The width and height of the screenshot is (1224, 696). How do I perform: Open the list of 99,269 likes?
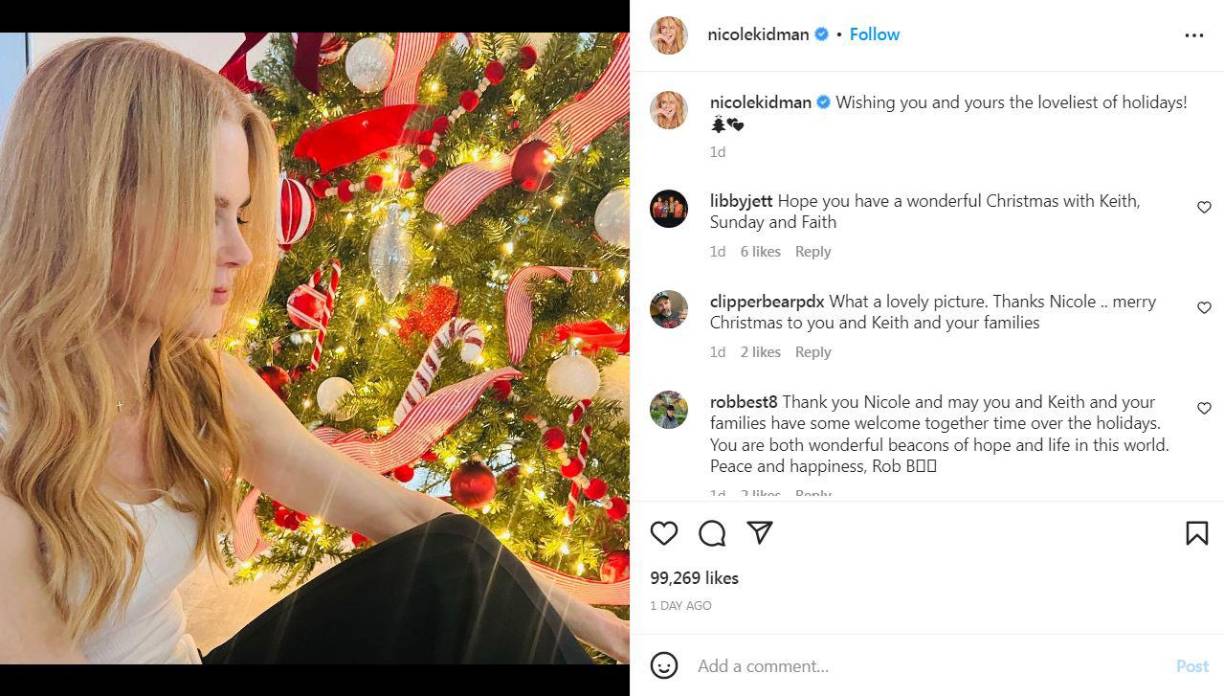pos(696,577)
